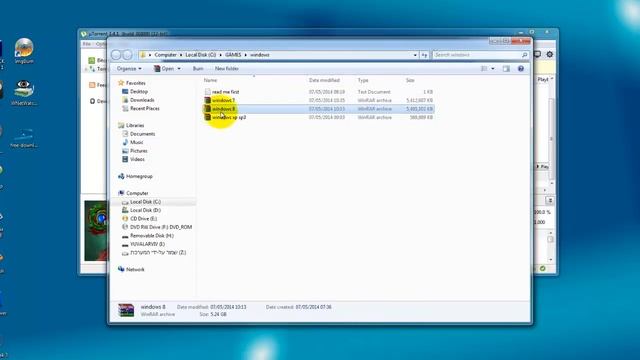Click the image thumbnail in uTorrent window

coord(96,231)
